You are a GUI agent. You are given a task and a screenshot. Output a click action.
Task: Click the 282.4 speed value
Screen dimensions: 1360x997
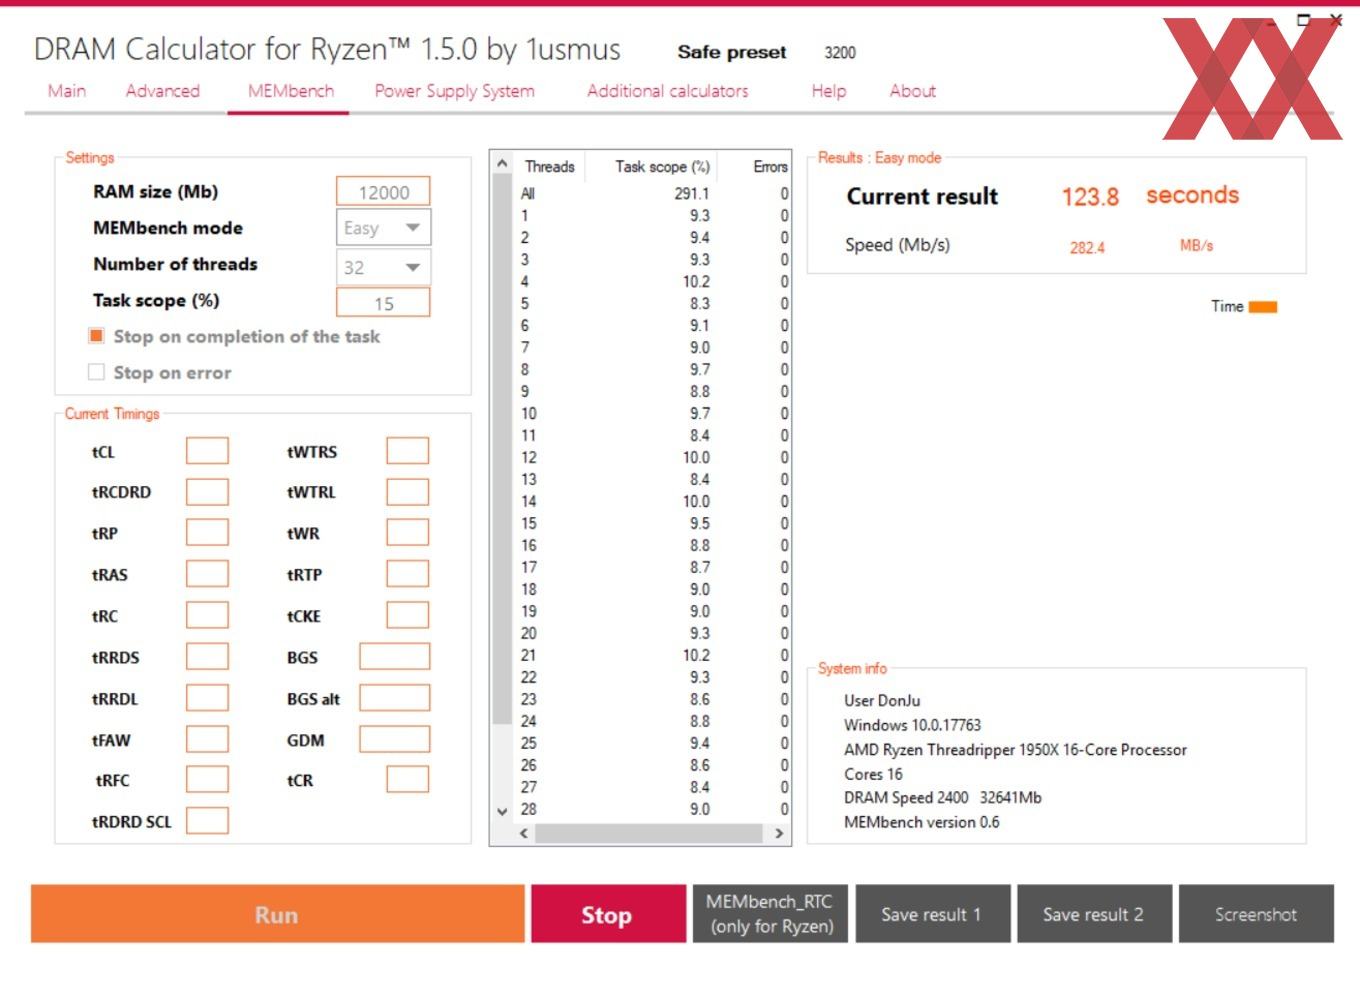pyautogui.click(x=1087, y=247)
